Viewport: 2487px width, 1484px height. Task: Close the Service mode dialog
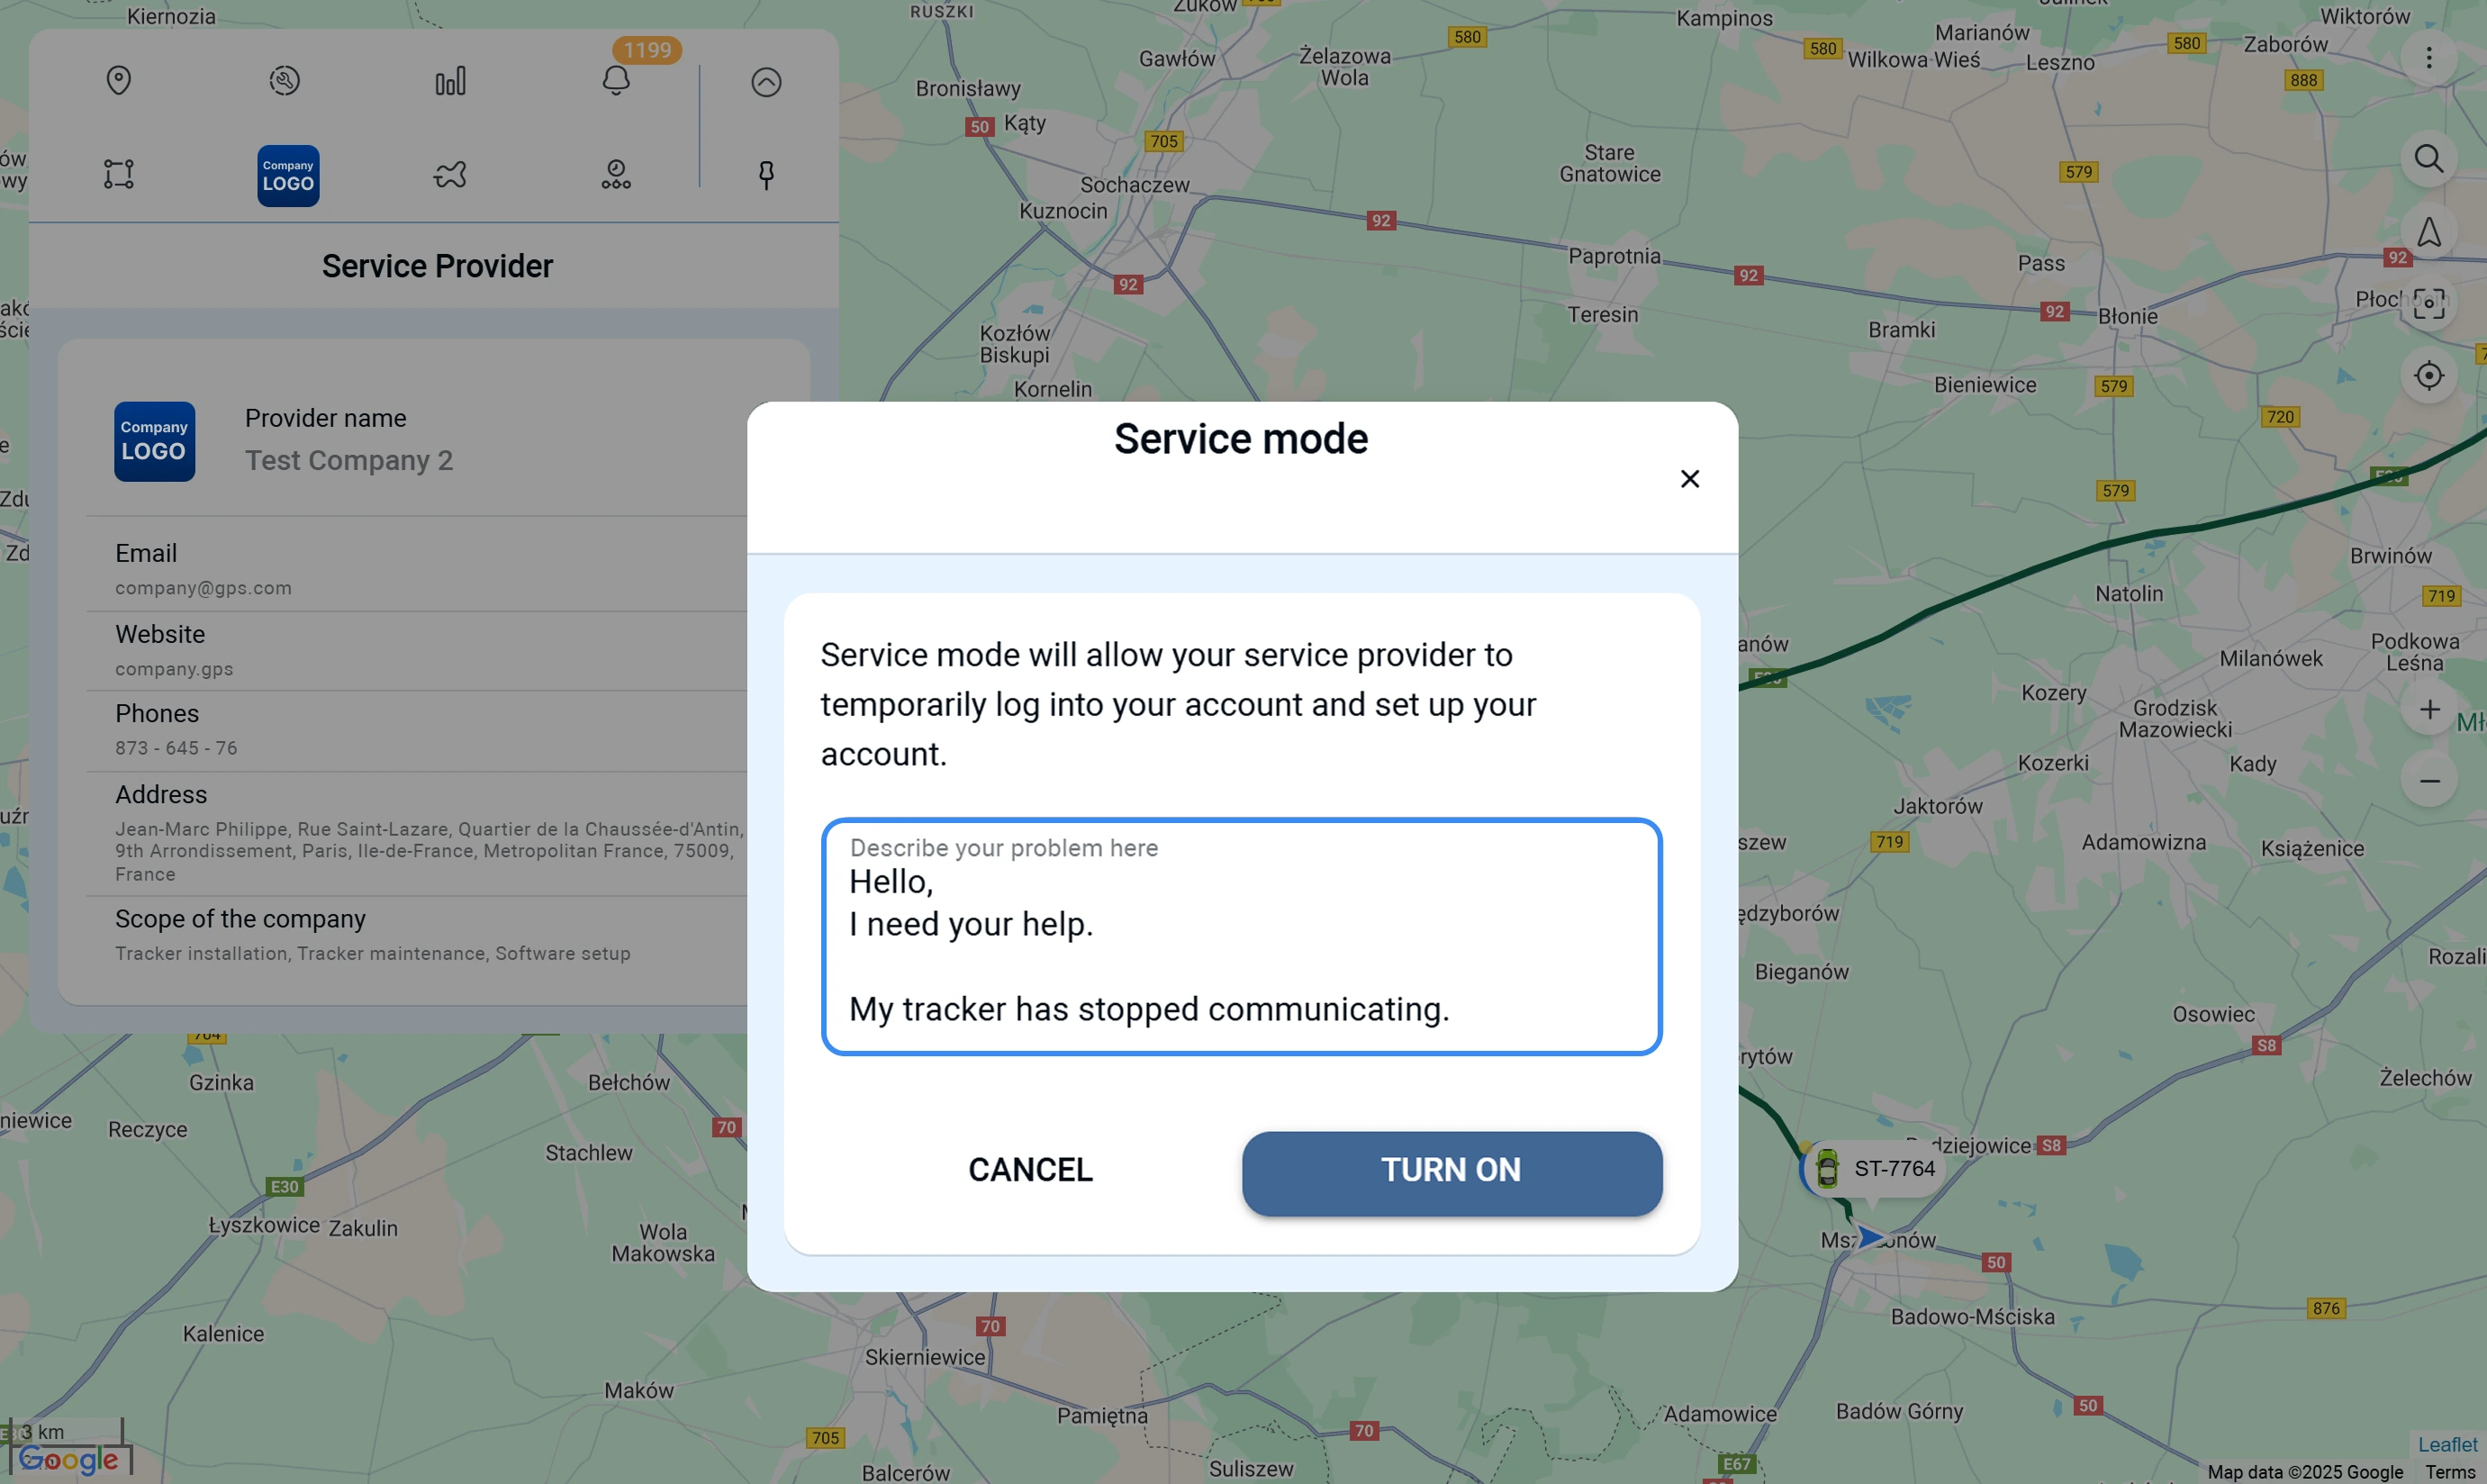point(1689,479)
